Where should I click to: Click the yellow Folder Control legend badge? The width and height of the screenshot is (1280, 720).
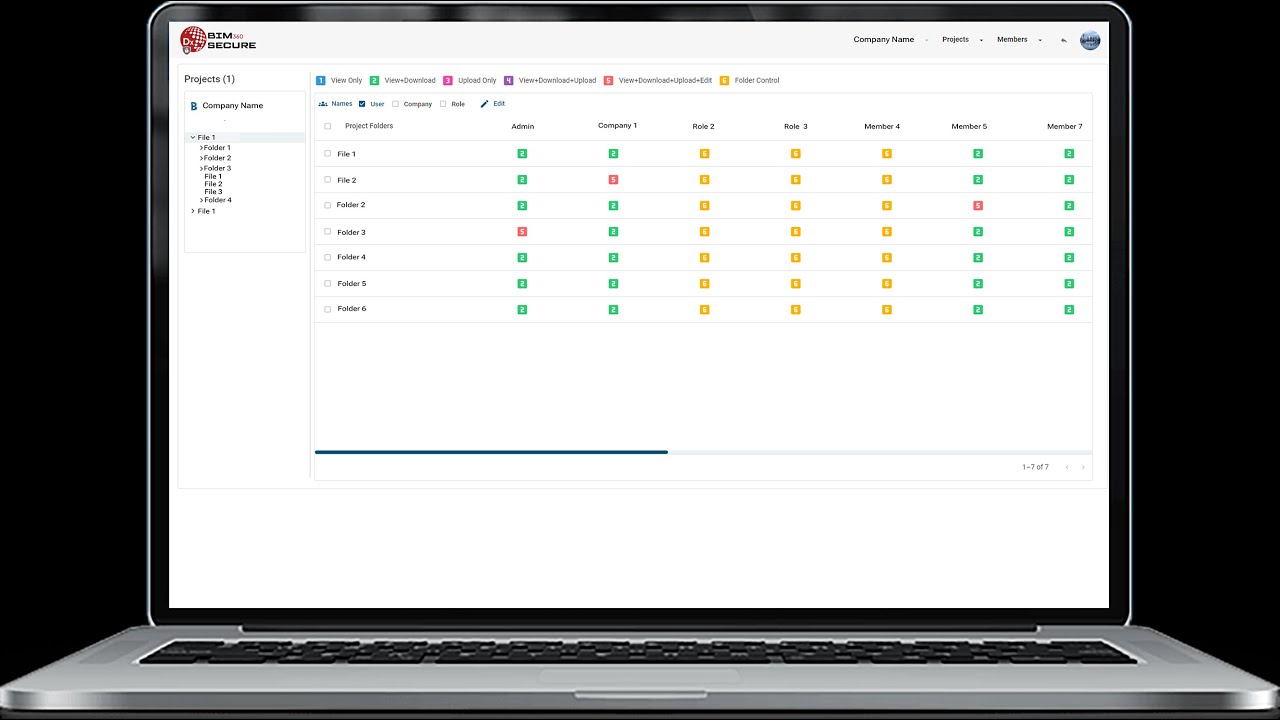coord(724,80)
